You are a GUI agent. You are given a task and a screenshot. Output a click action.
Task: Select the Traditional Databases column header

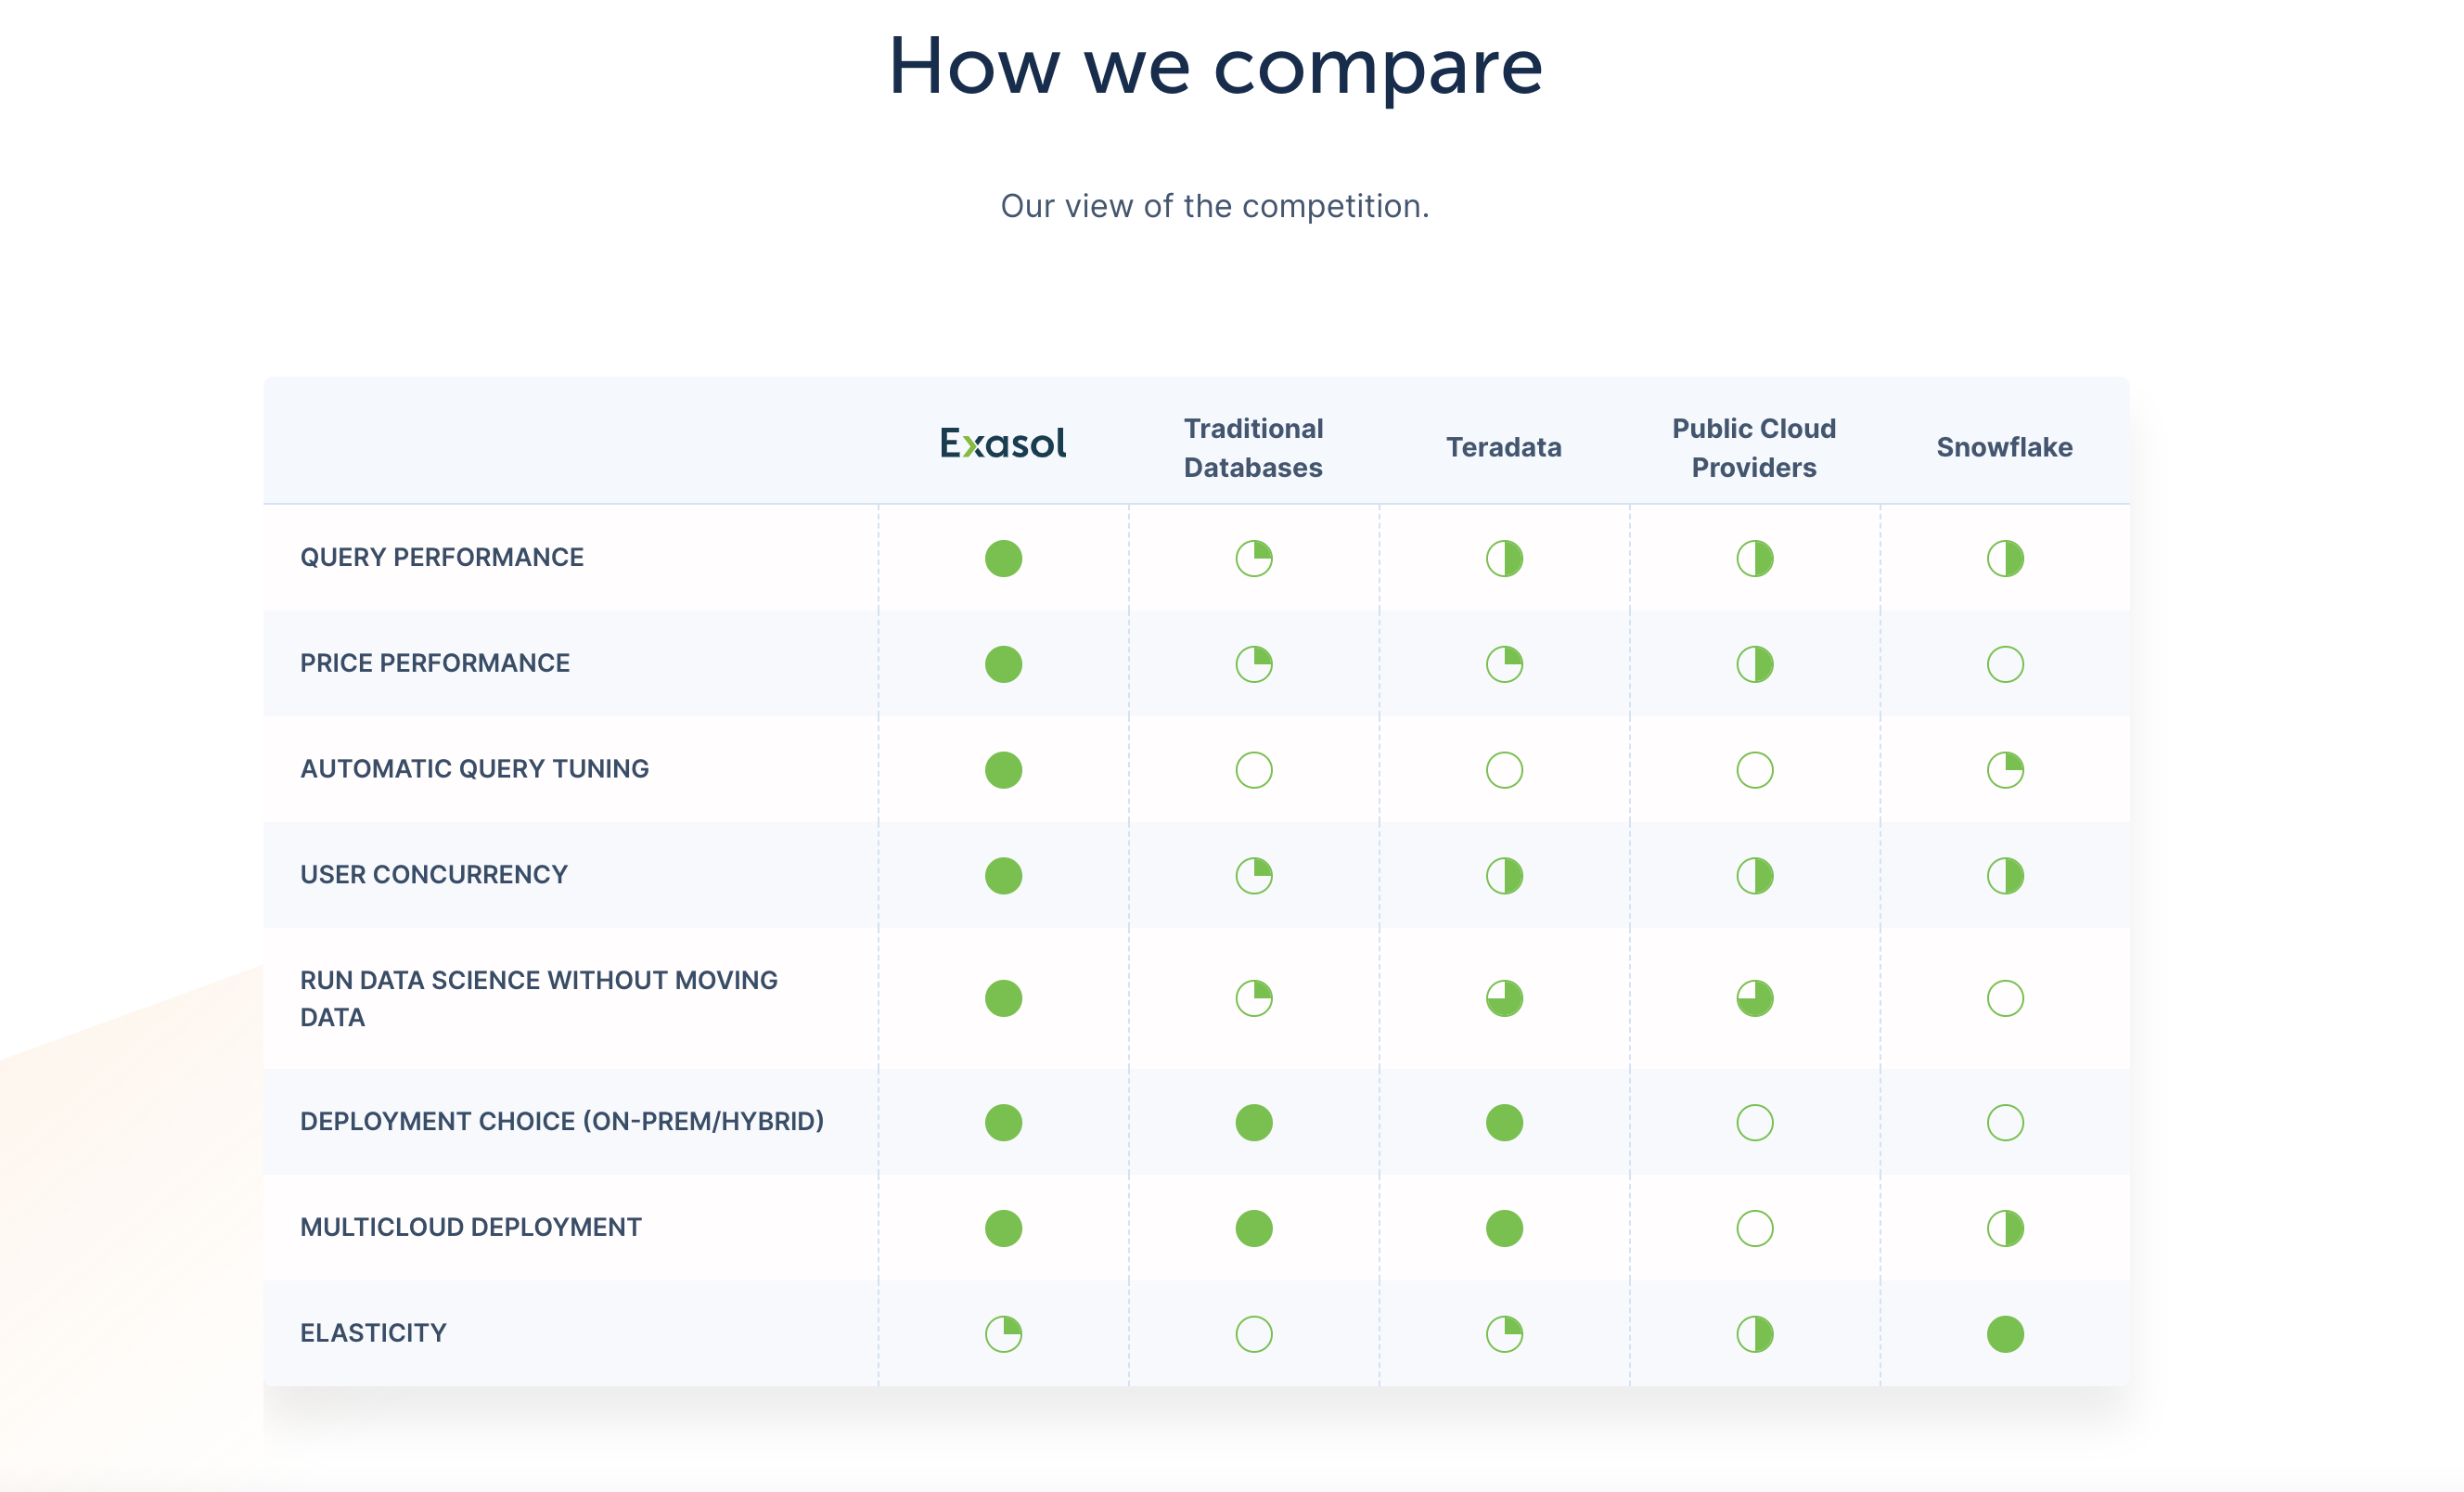click(x=1253, y=448)
